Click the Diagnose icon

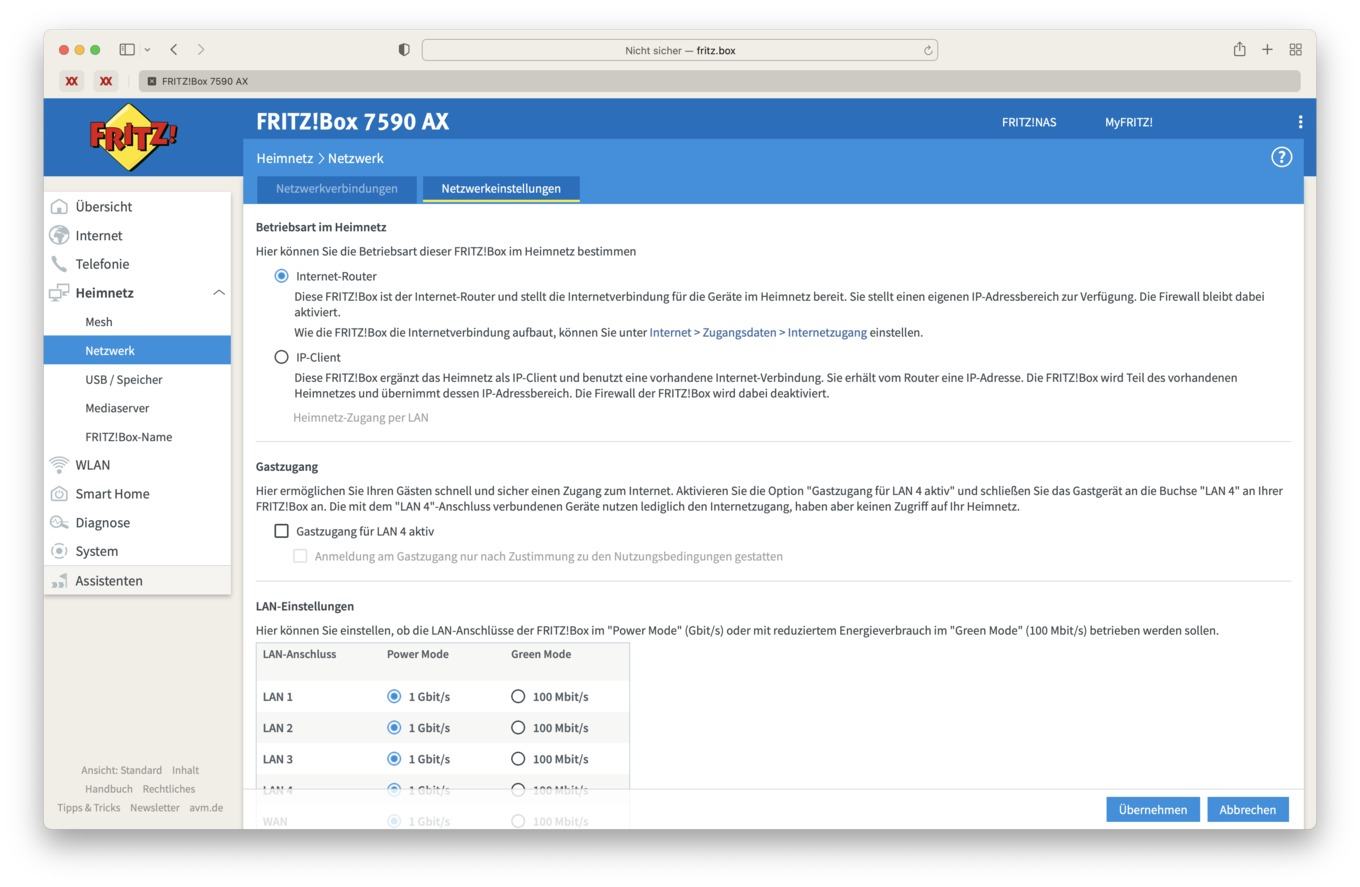point(59,523)
